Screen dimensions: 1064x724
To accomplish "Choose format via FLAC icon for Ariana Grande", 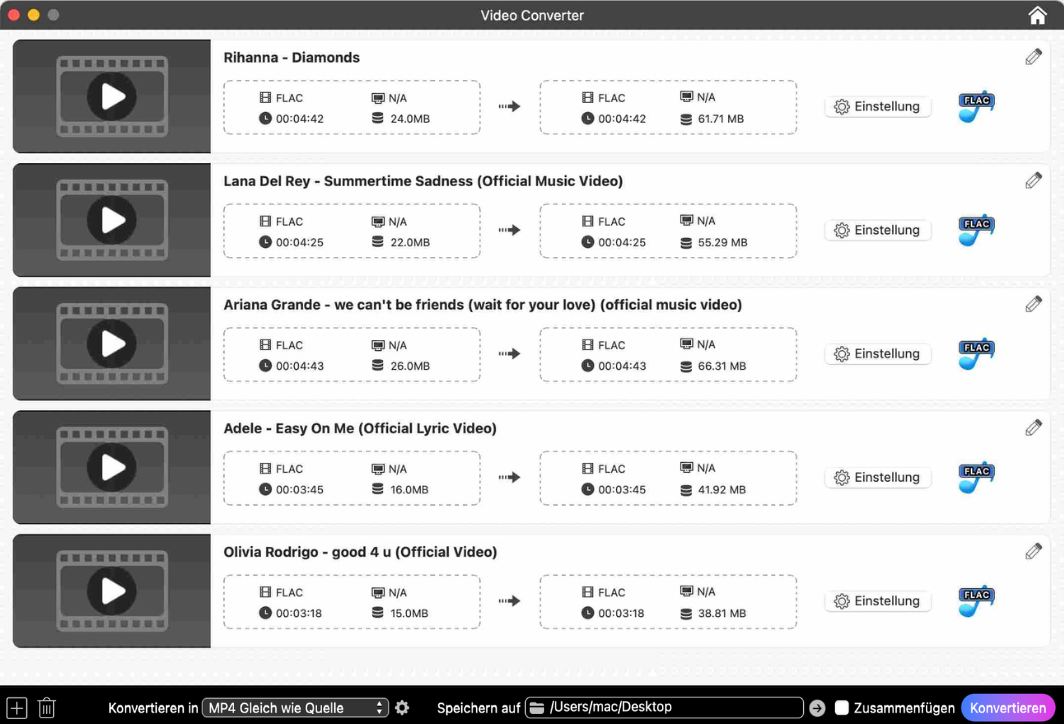I will point(976,354).
